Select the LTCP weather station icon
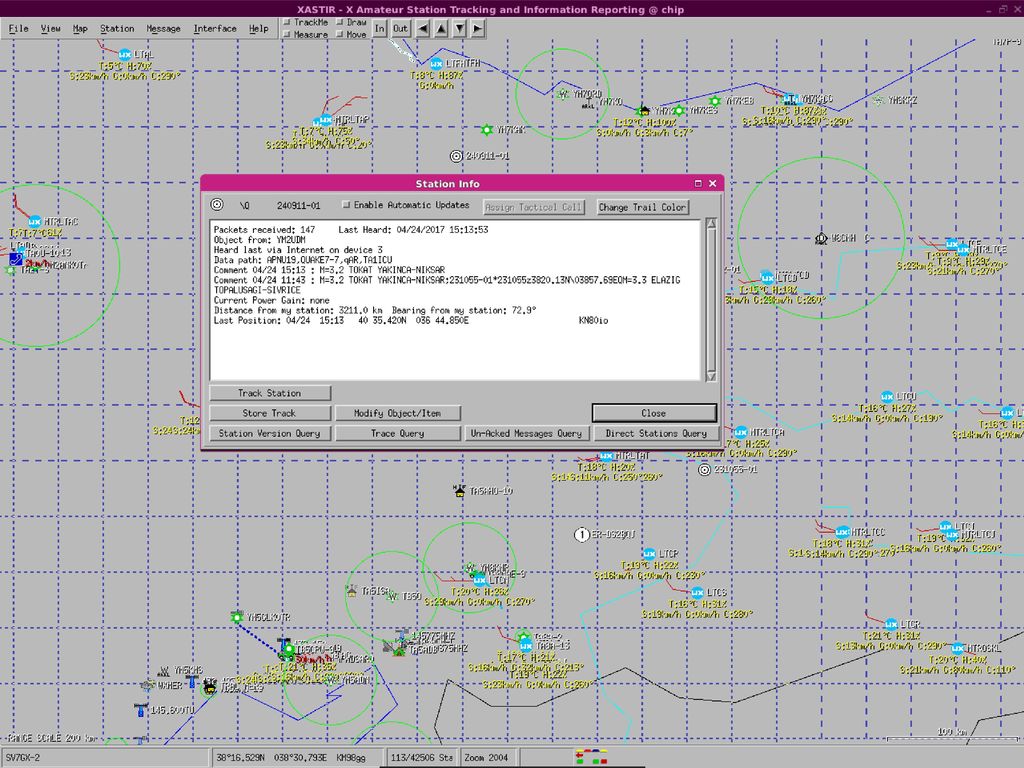Screen dimensions: 1024x768 point(649,554)
